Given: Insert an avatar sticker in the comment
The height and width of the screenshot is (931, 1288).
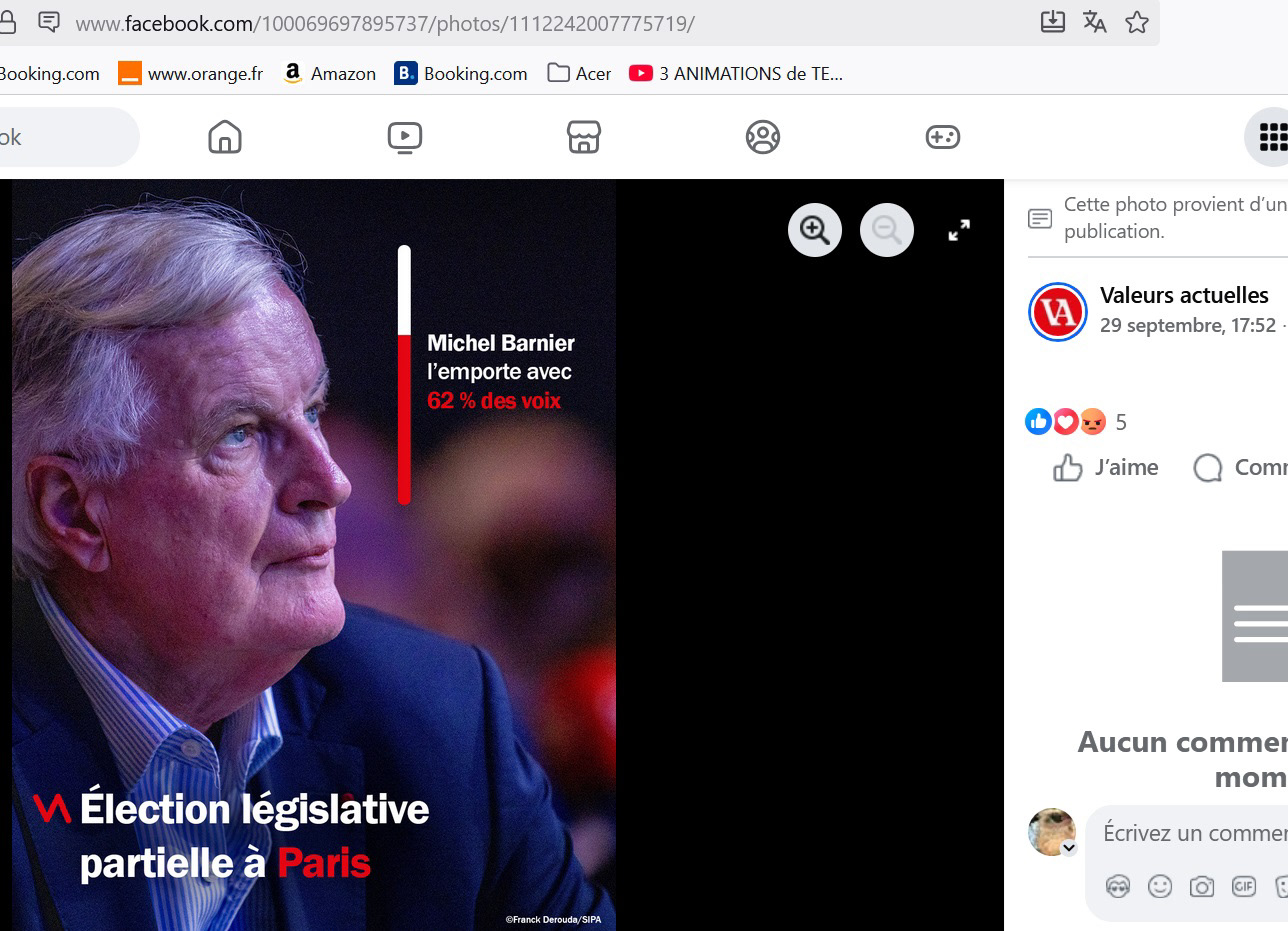Looking at the screenshot, I should (x=1118, y=886).
